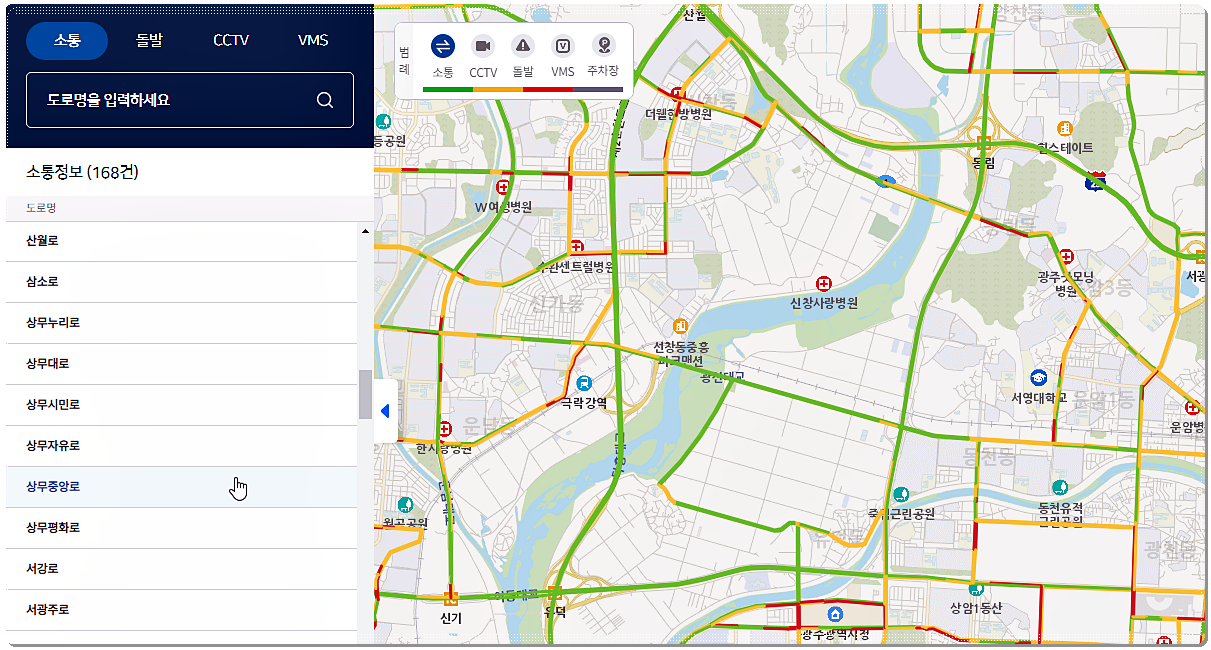Viewport: 1211px width, 650px height.
Task: Select the 소통 traffic-flow legend icon
Action: (443, 46)
